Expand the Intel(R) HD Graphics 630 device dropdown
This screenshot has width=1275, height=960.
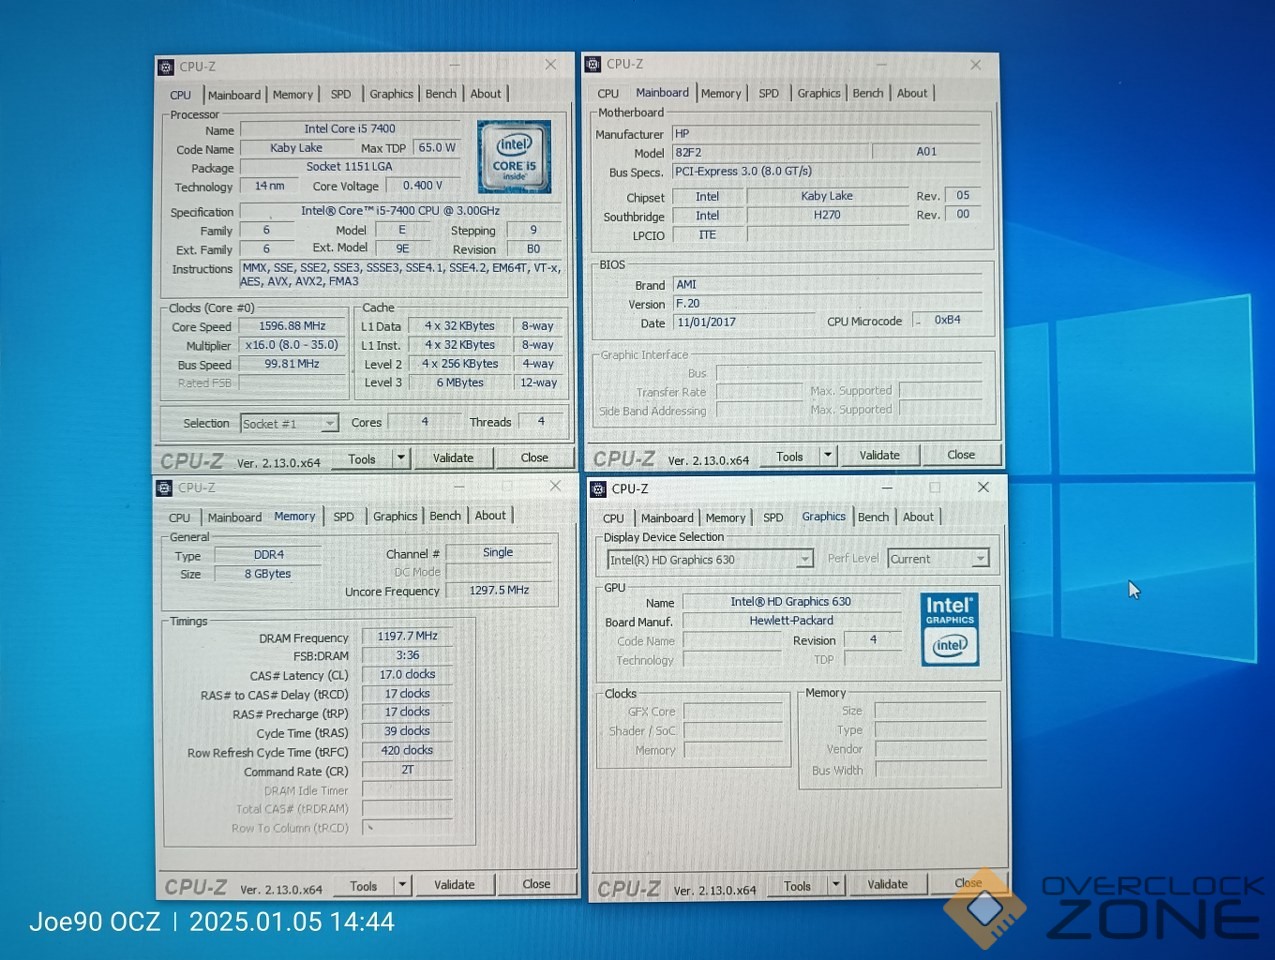[805, 560]
